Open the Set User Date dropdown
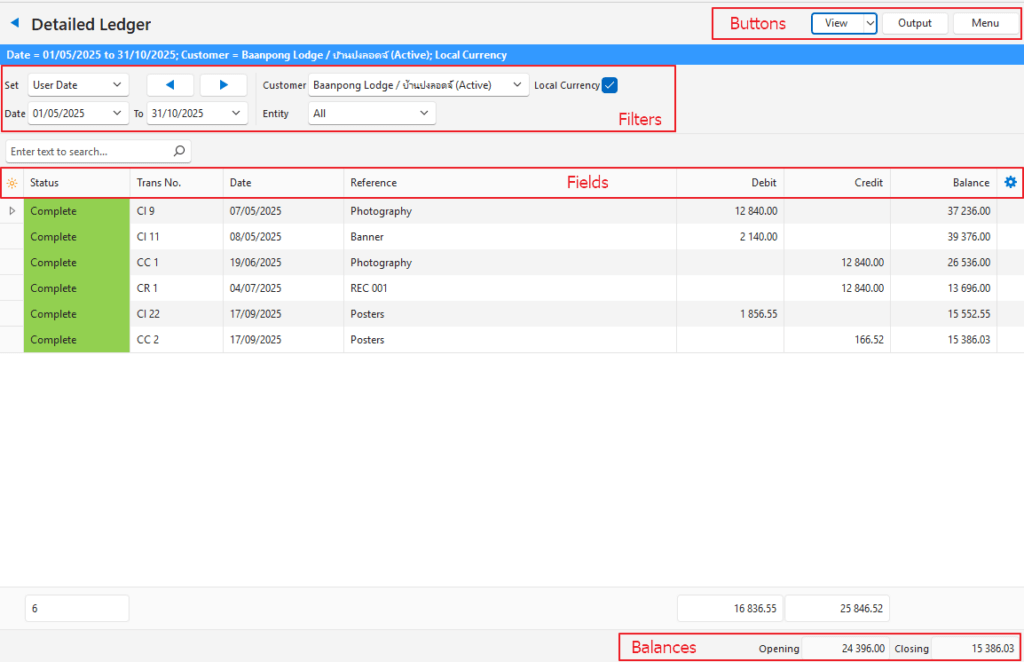The height and width of the screenshot is (662, 1024). tap(78, 85)
